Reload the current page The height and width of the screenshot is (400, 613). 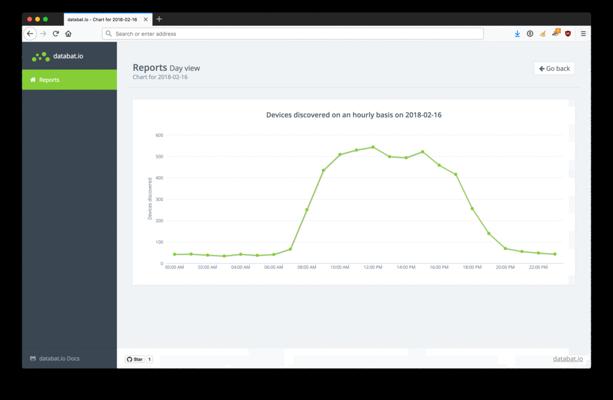click(56, 34)
